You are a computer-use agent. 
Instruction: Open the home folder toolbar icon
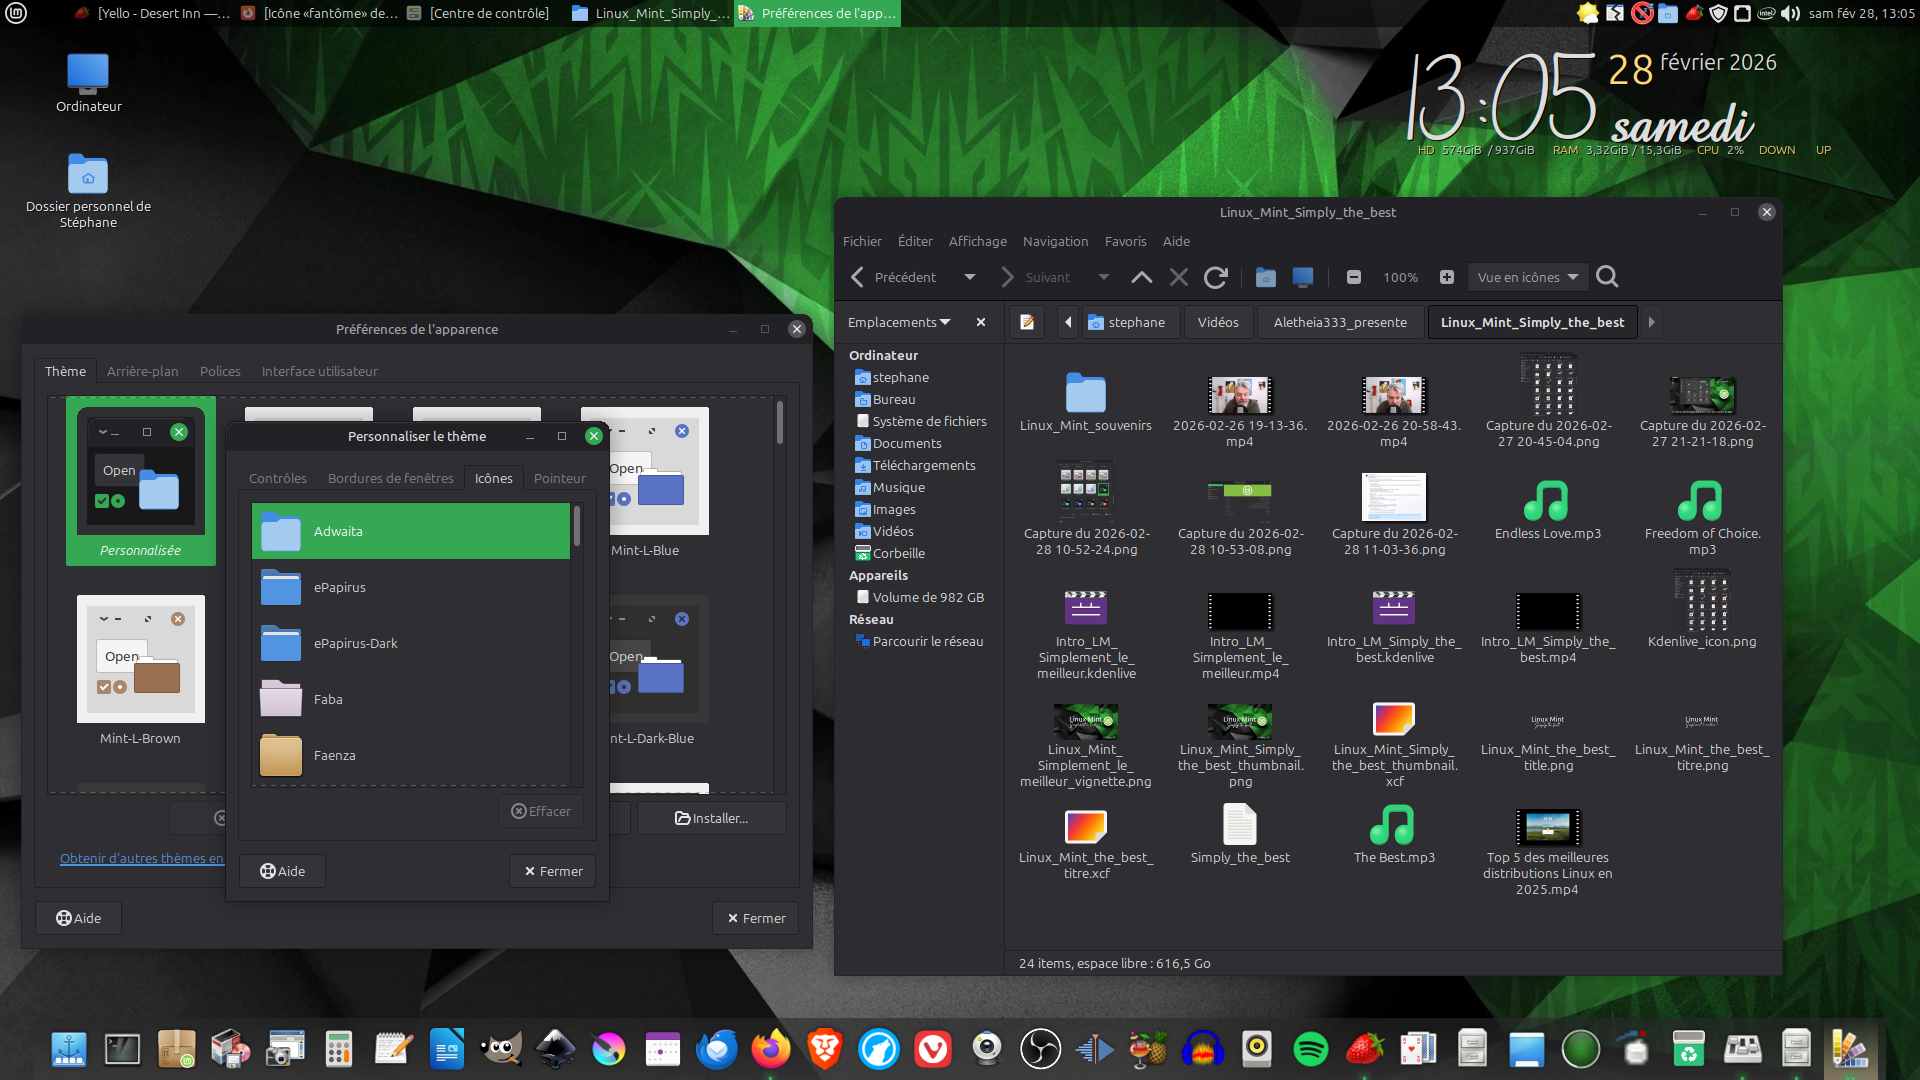pyautogui.click(x=1265, y=277)
